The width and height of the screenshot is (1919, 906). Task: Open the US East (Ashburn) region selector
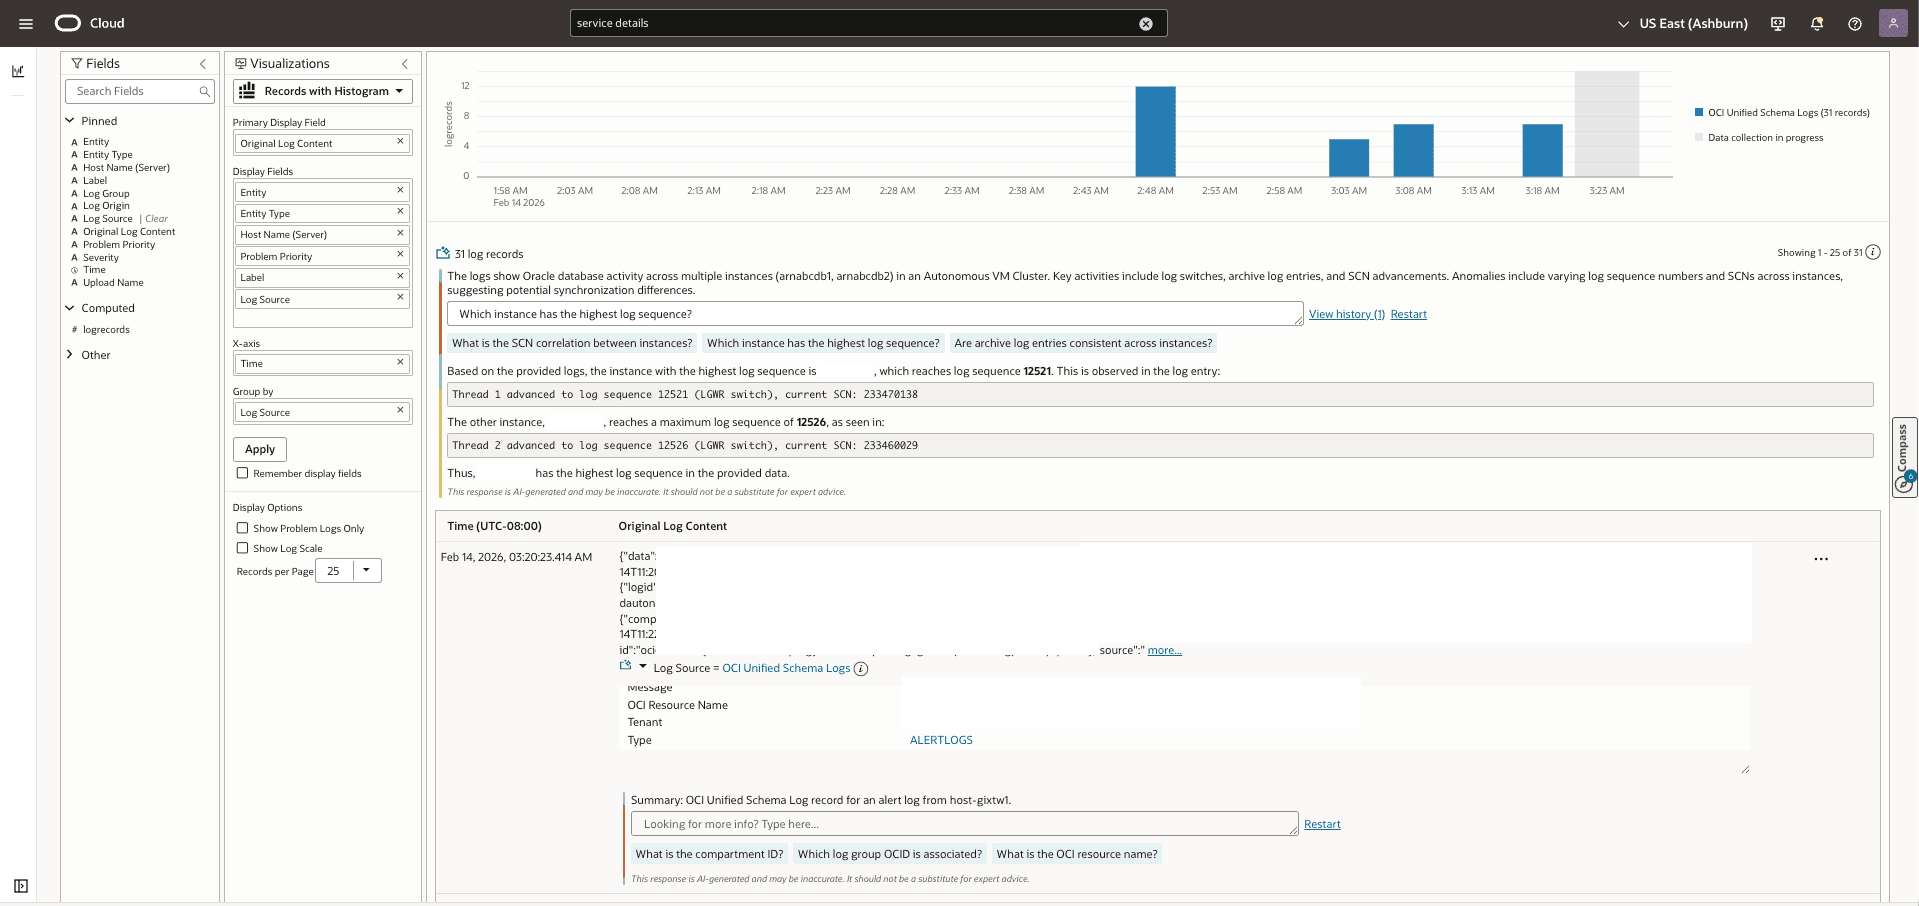(x=1683, y=24)
